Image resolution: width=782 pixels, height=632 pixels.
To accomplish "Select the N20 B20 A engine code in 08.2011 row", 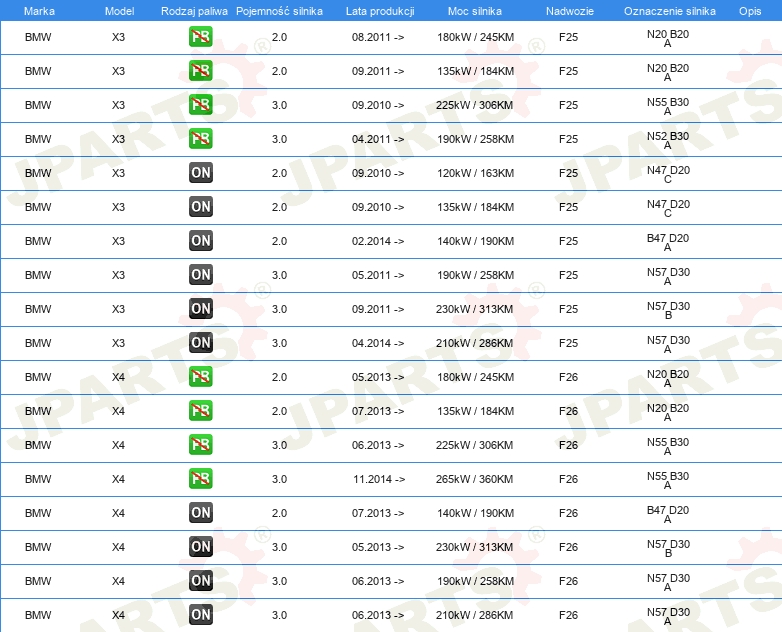I will tap(668, 38).
